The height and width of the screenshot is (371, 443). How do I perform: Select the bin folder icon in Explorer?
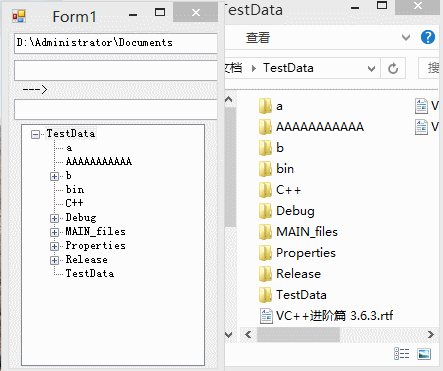tap(265, 169)
